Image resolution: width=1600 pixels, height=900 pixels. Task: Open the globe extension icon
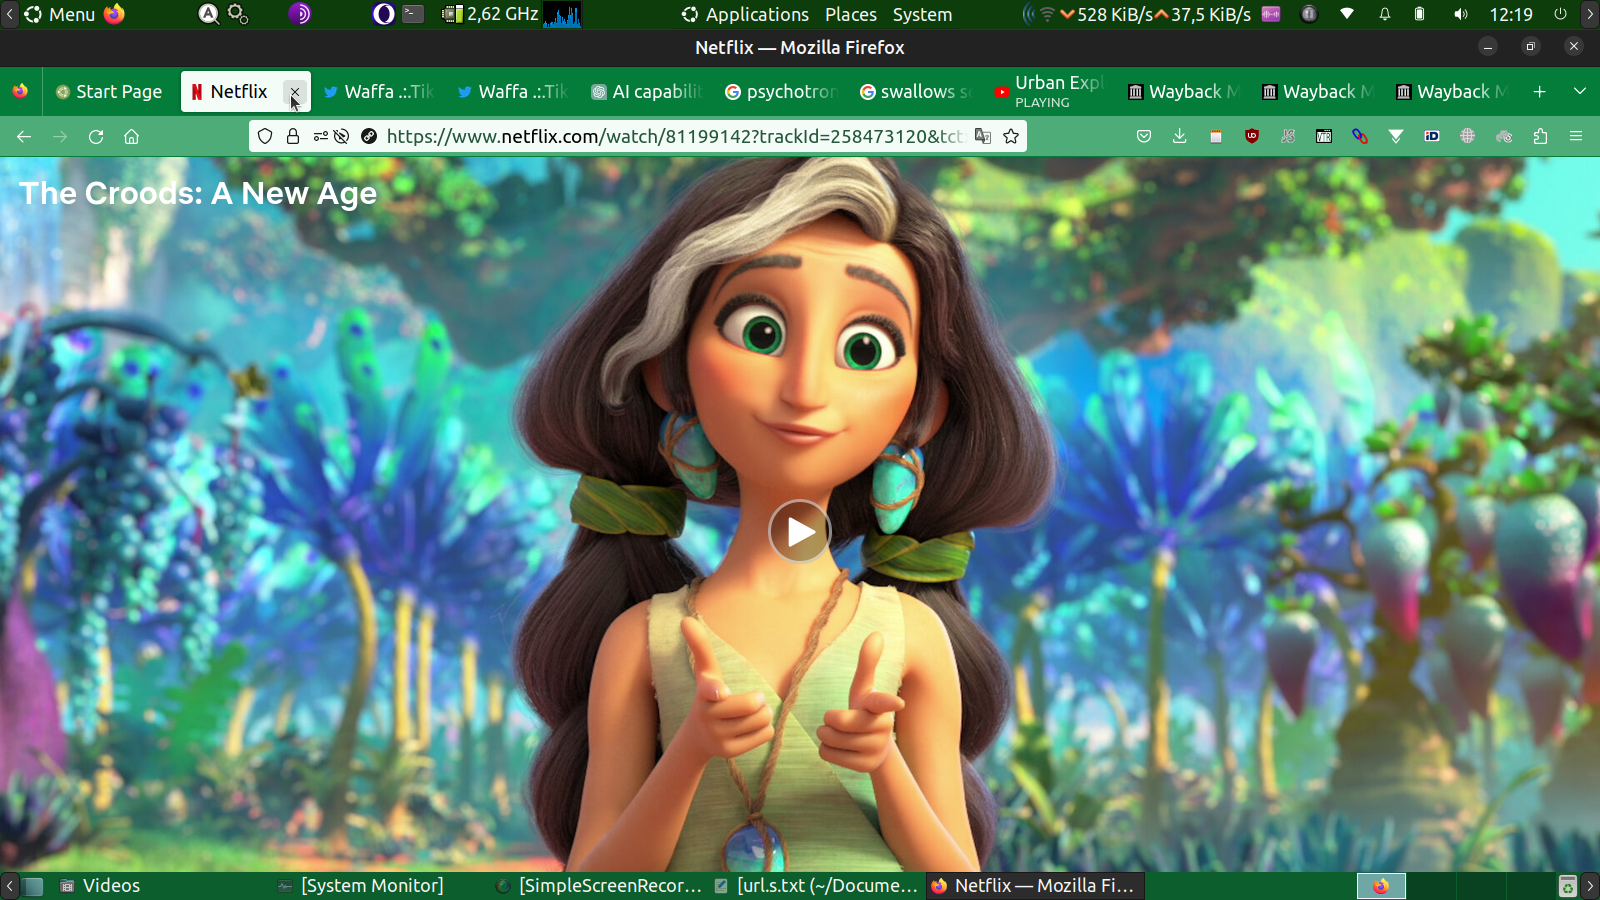1468,136
